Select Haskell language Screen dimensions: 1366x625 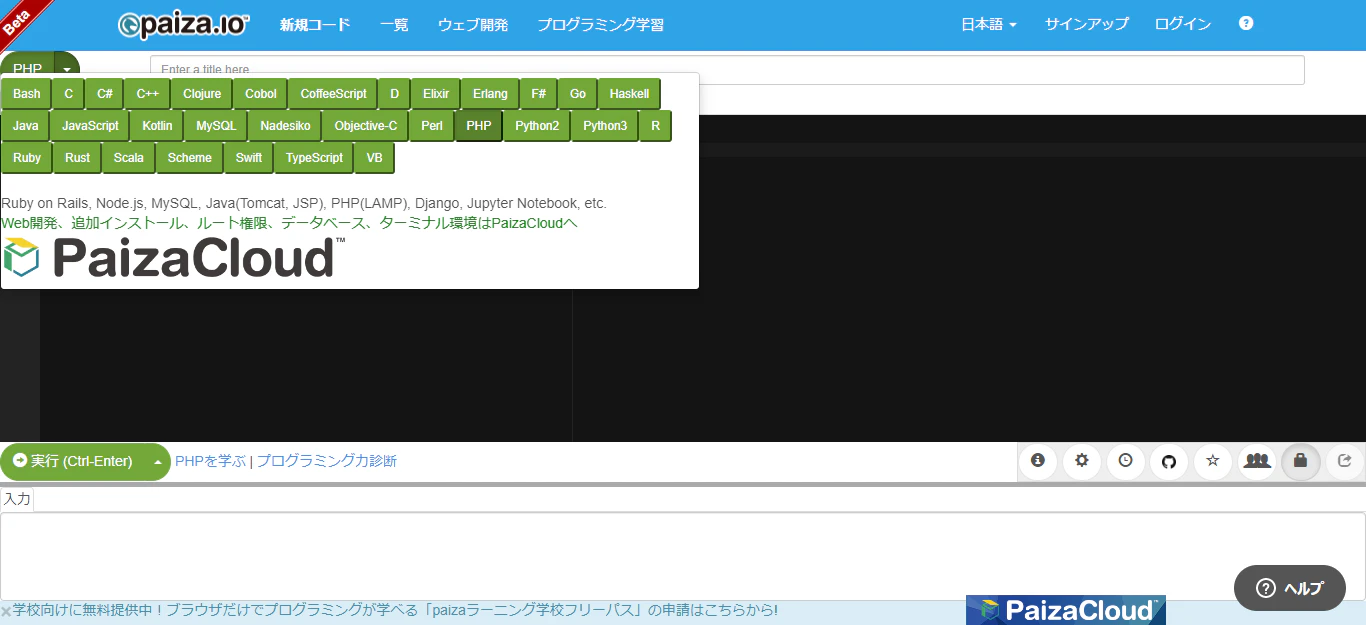click(x=629, y=94)
